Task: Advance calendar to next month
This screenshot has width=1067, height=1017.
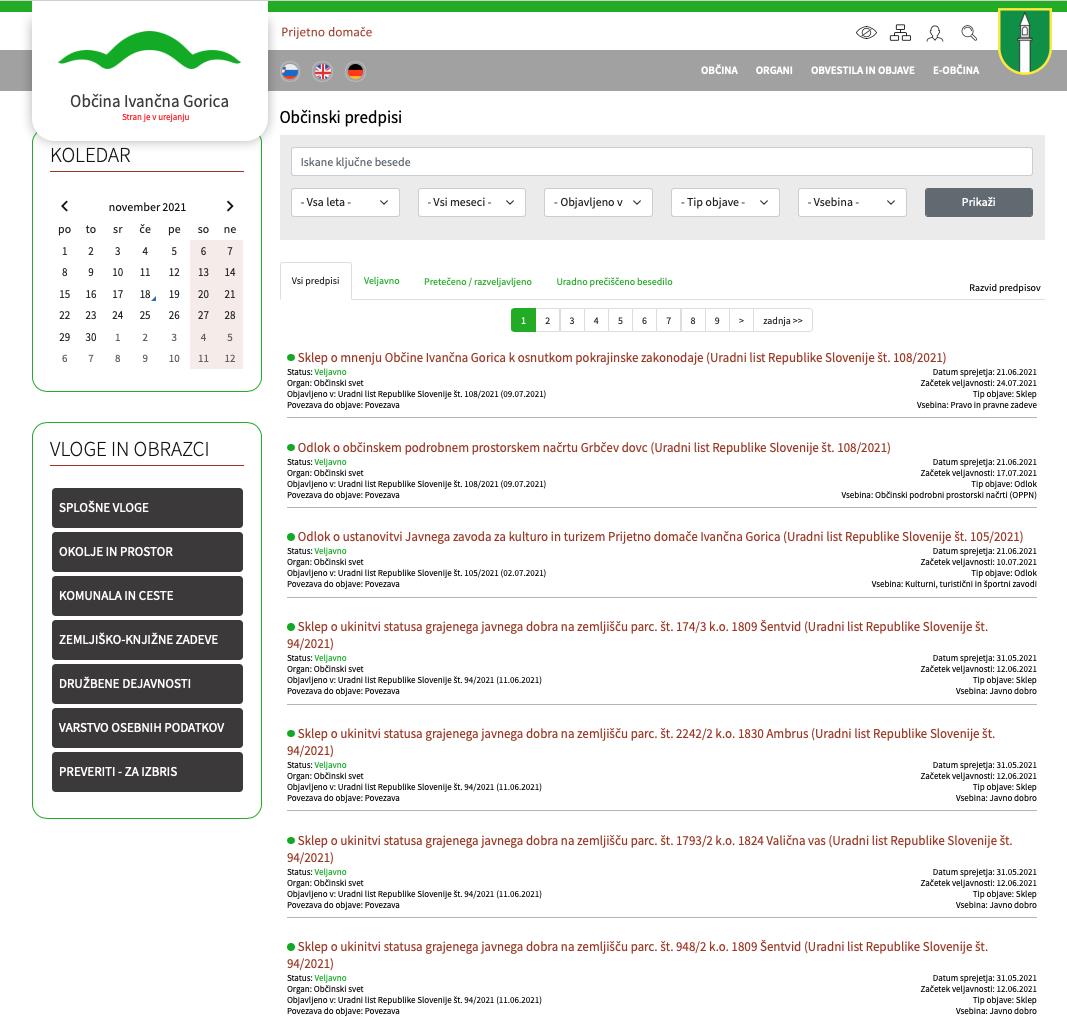Action: [229, 206]
